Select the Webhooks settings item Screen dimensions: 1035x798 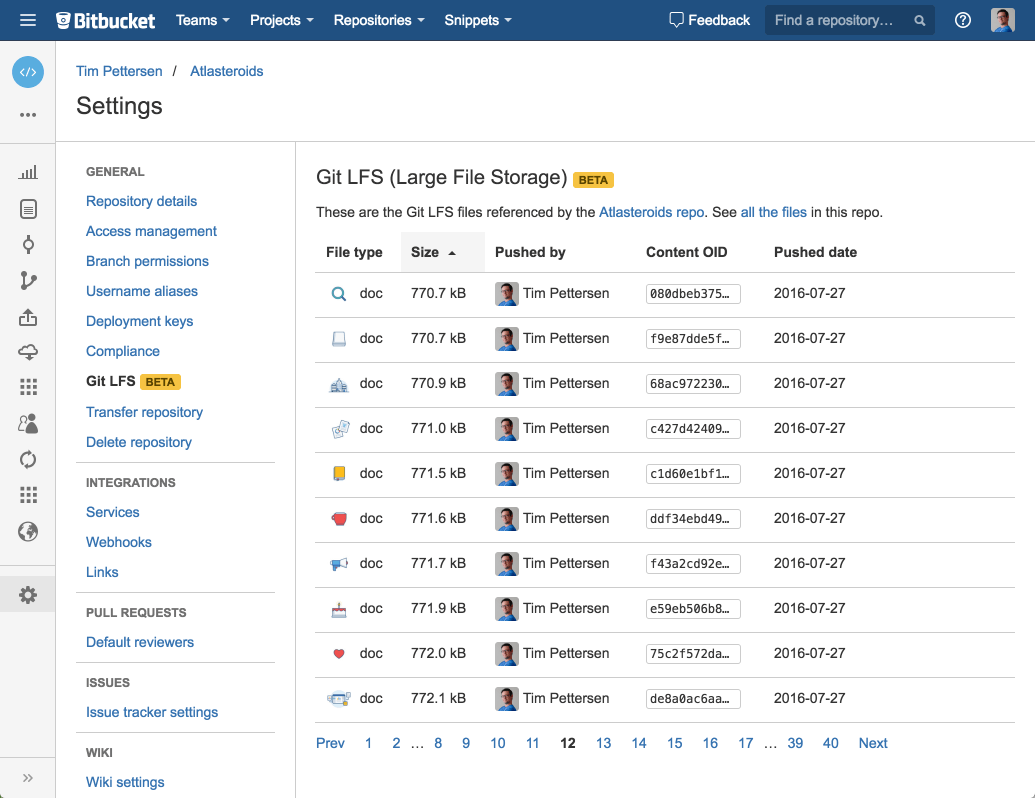point(118,541)
